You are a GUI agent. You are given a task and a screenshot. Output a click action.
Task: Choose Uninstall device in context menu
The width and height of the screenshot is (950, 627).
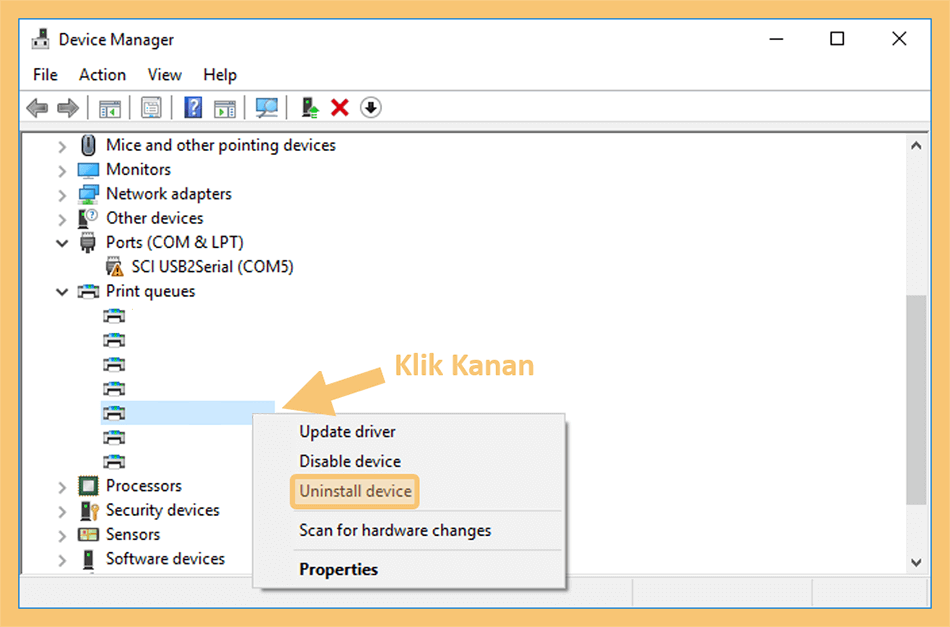tap(410, 491)
